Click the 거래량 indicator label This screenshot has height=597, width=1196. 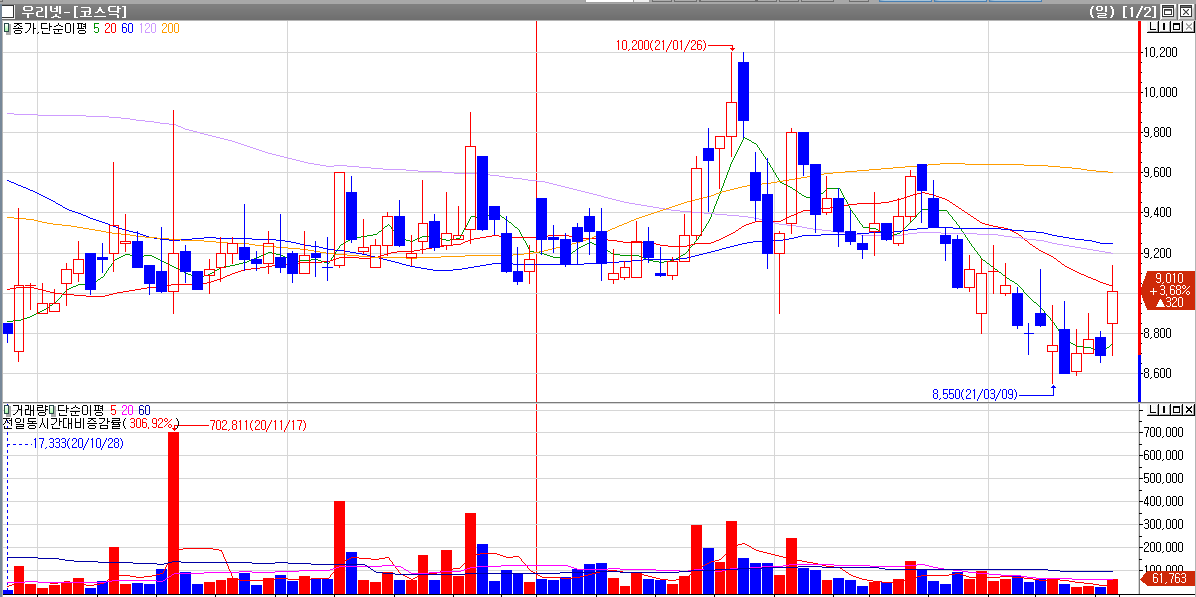[x=30, y=410]
